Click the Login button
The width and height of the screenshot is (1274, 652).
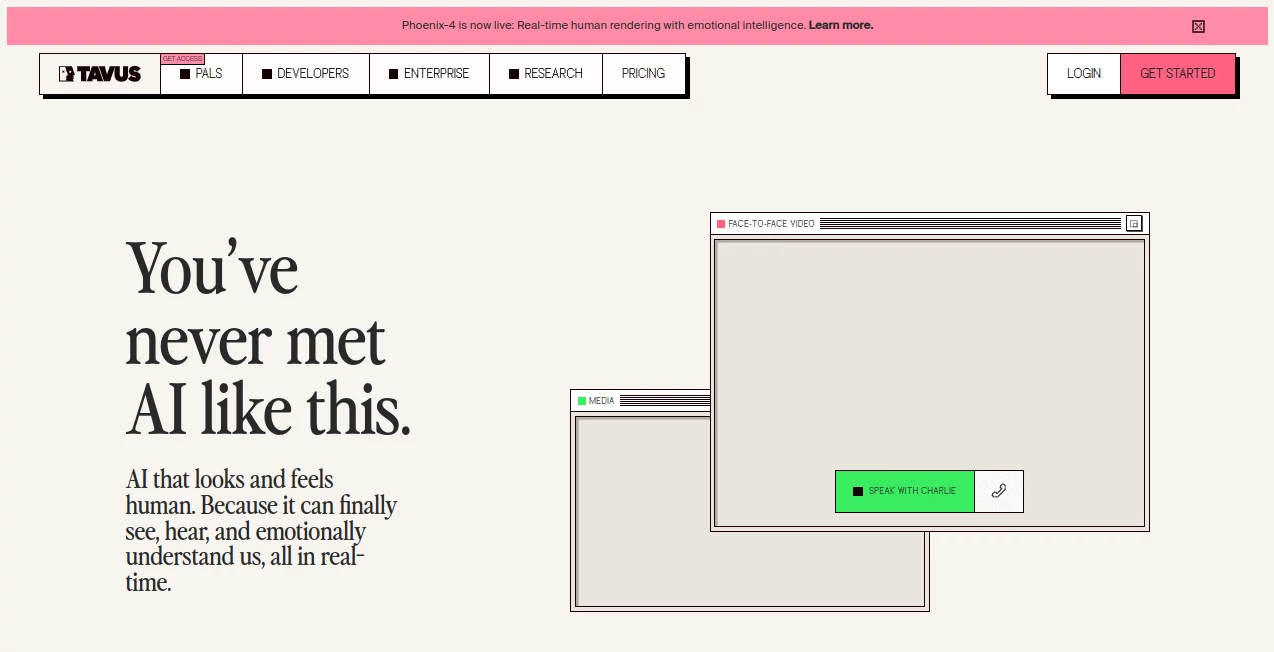pos(1084,74)
